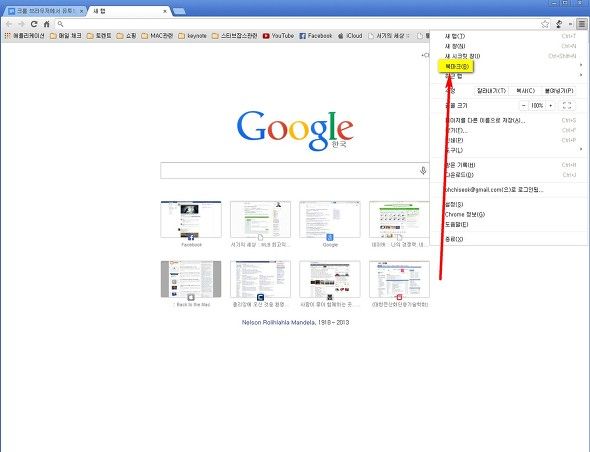
Task: Close the first tab with its X
Action: 81,11
